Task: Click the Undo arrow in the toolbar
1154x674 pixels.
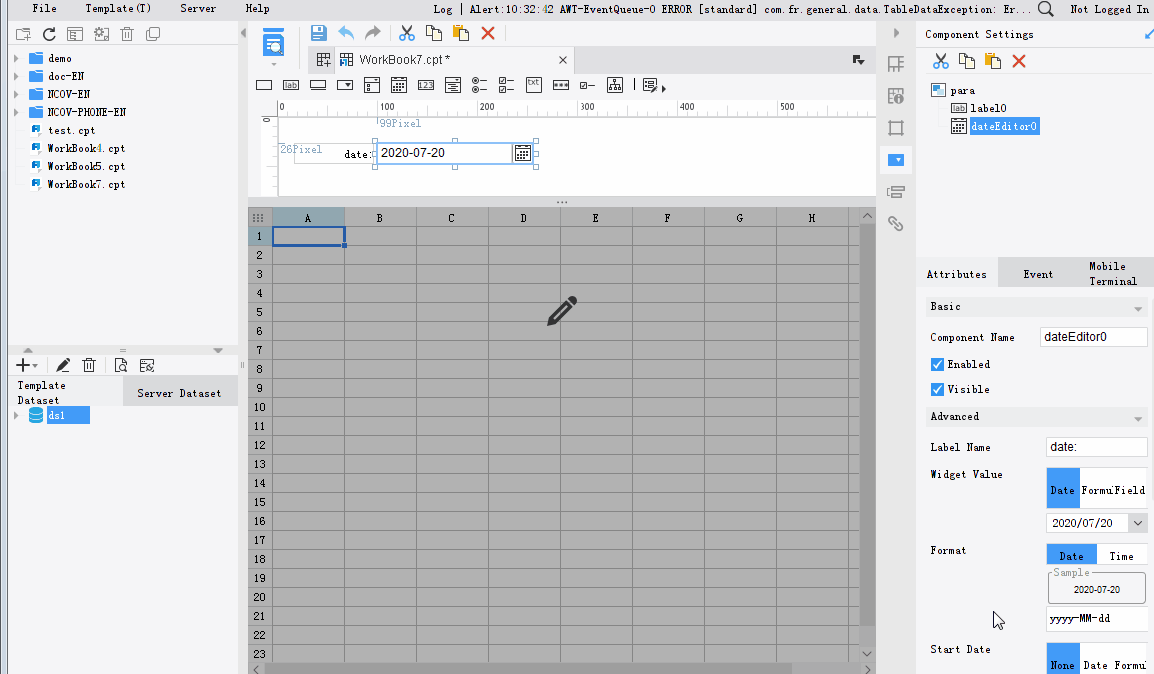Action: coord(346,33)
